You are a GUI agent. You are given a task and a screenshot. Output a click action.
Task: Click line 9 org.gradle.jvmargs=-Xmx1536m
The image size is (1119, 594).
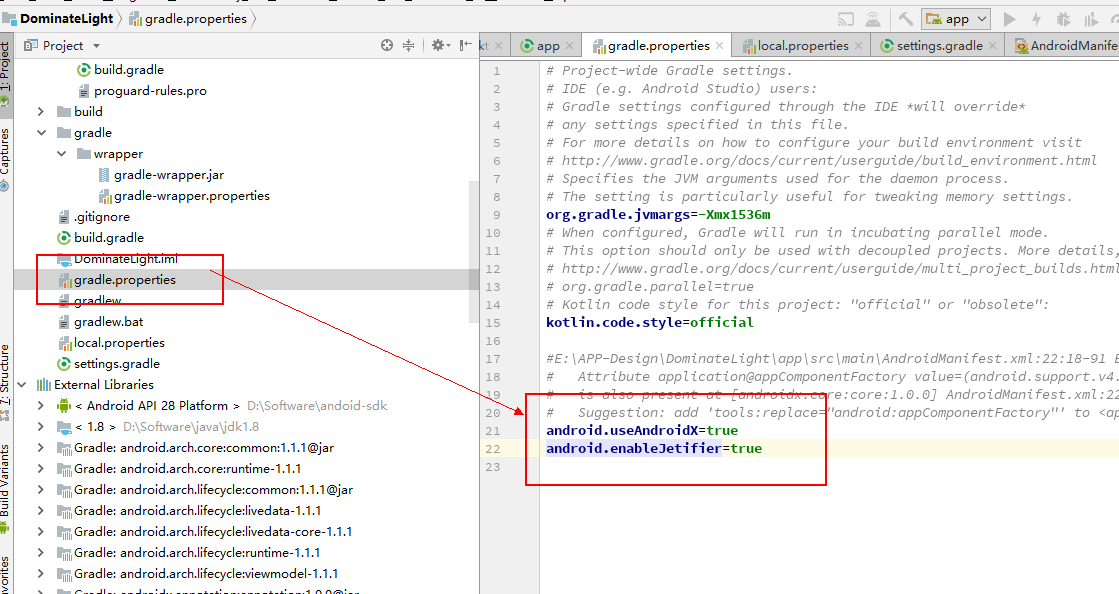pyautogui.click(x=658, y=215)
